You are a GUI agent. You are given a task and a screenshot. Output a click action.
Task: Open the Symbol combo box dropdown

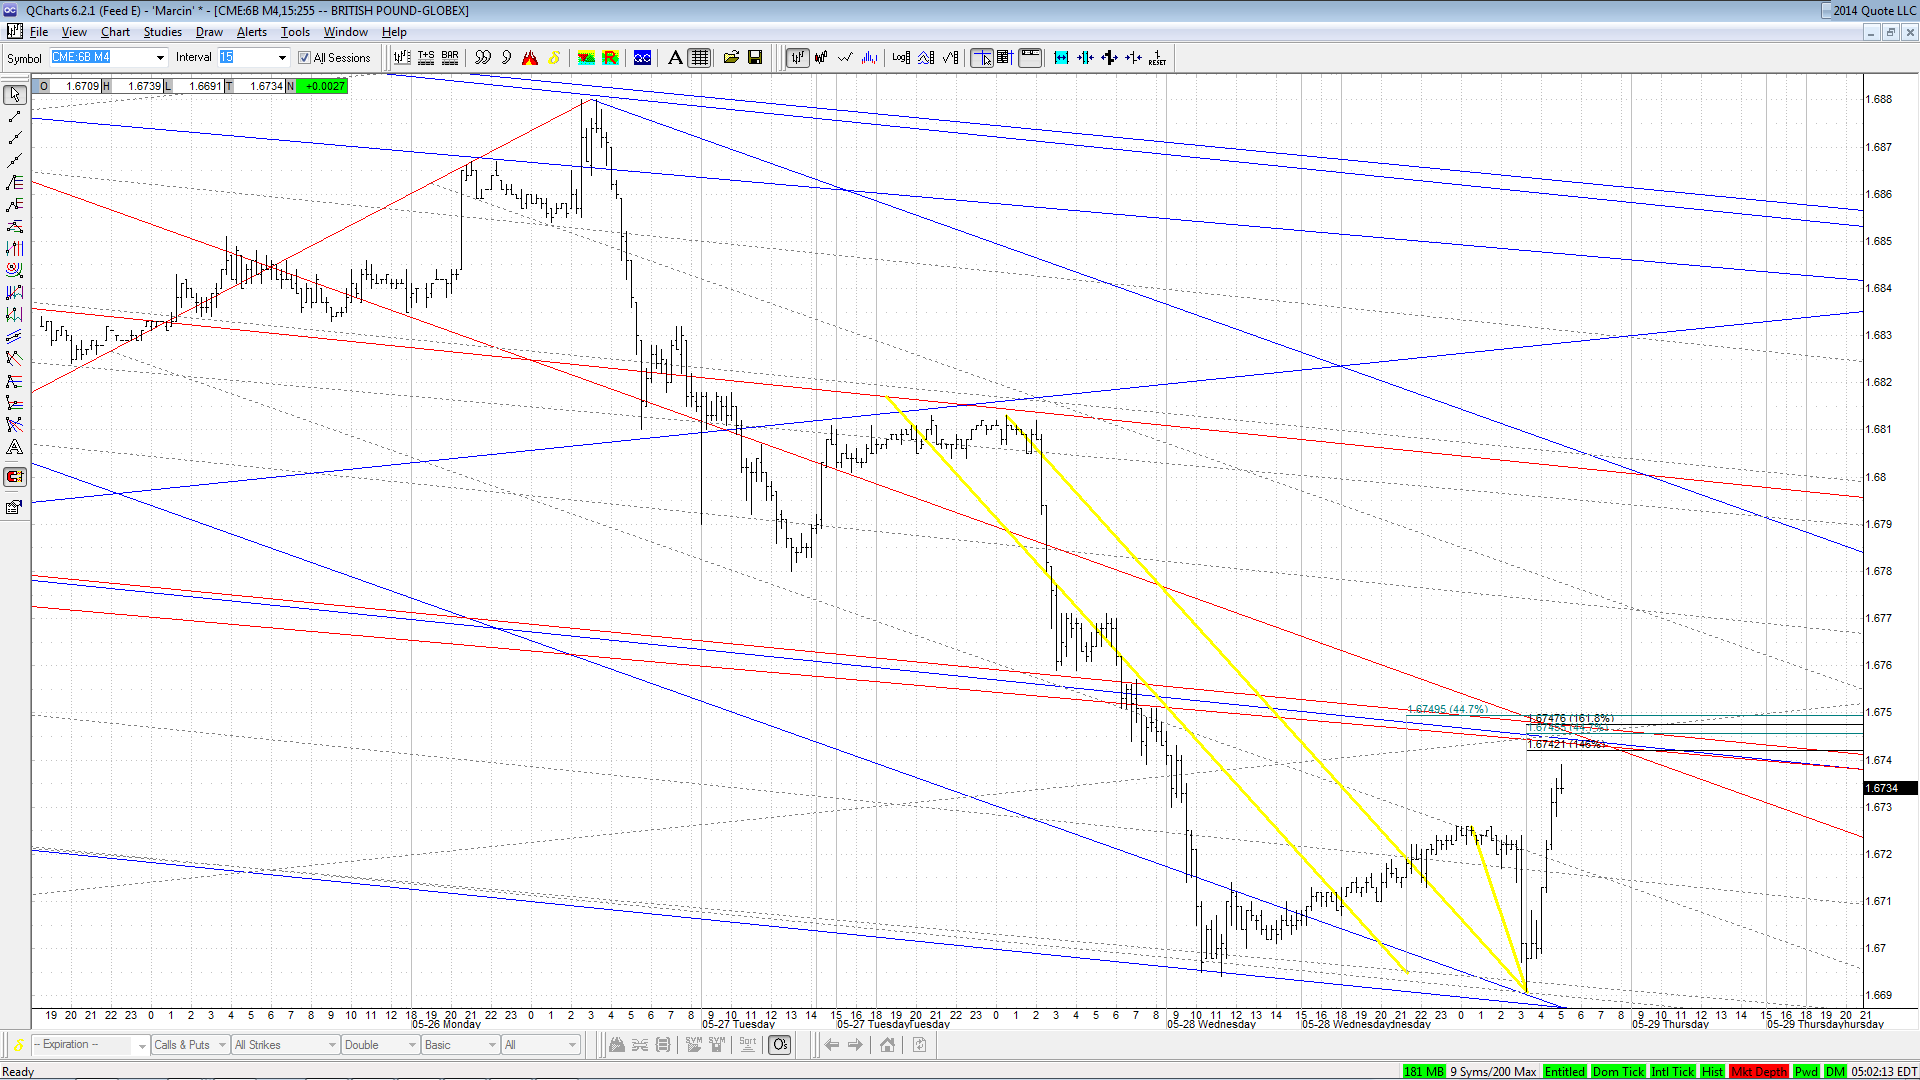(160, 58)
